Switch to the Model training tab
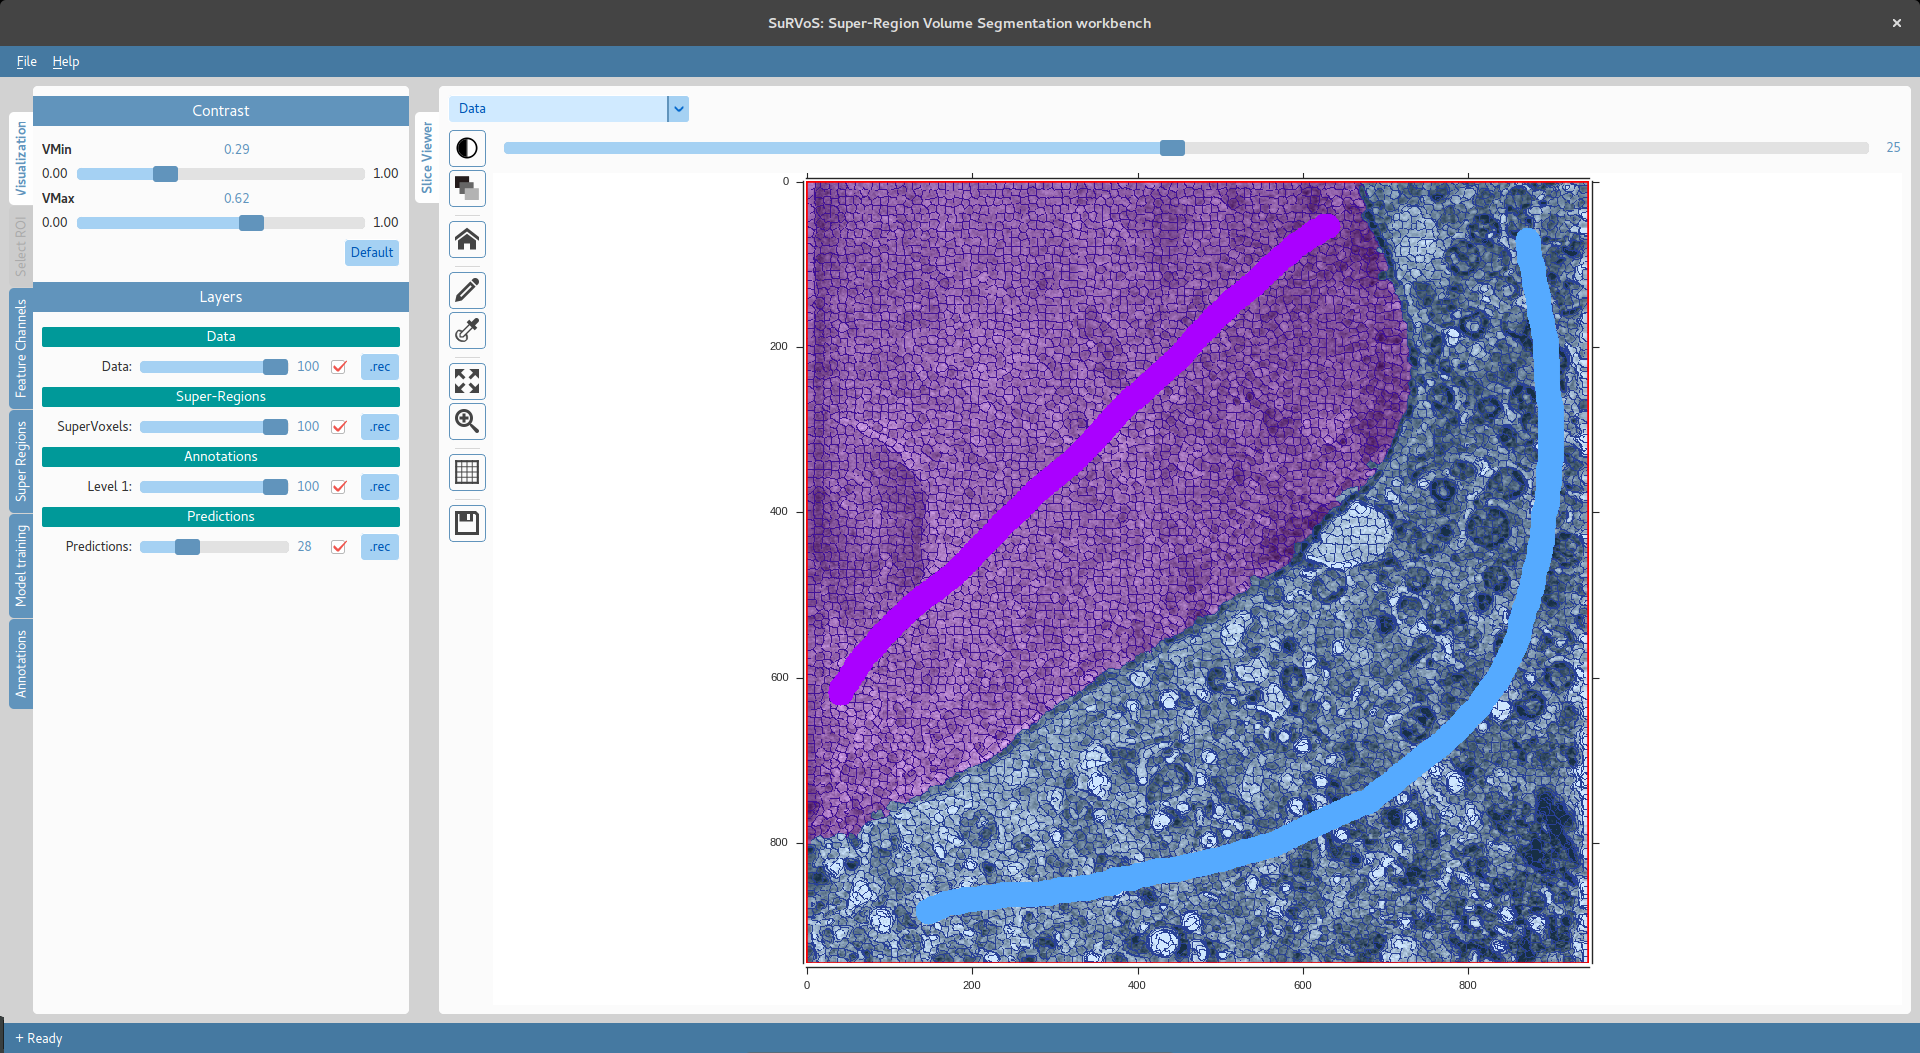The width and height of the screenshot is (1920, 1053). point(21,566)
